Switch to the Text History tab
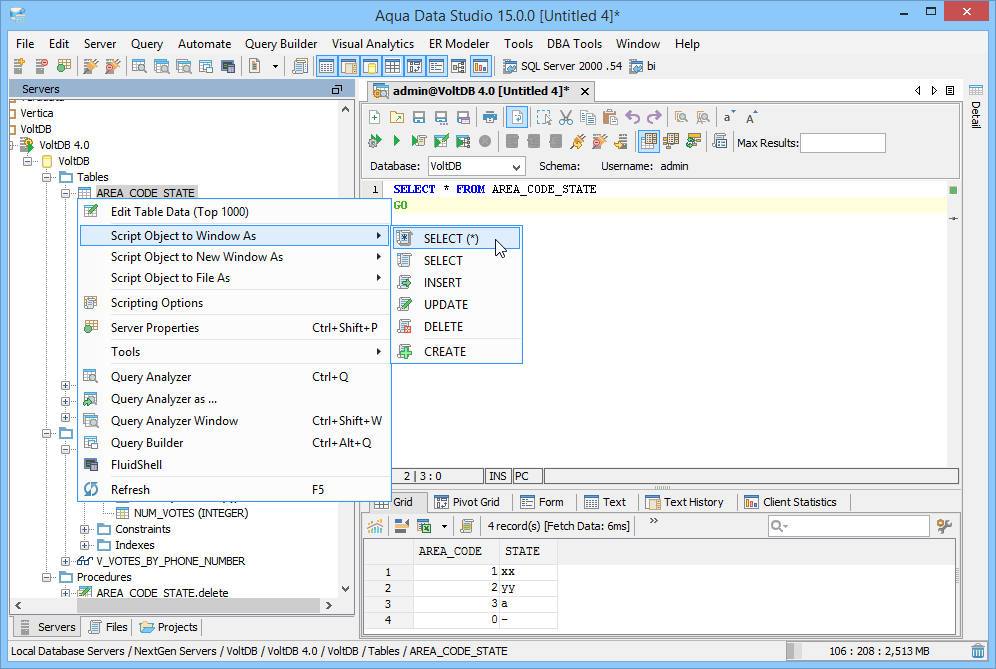 (x=685, y=502)
